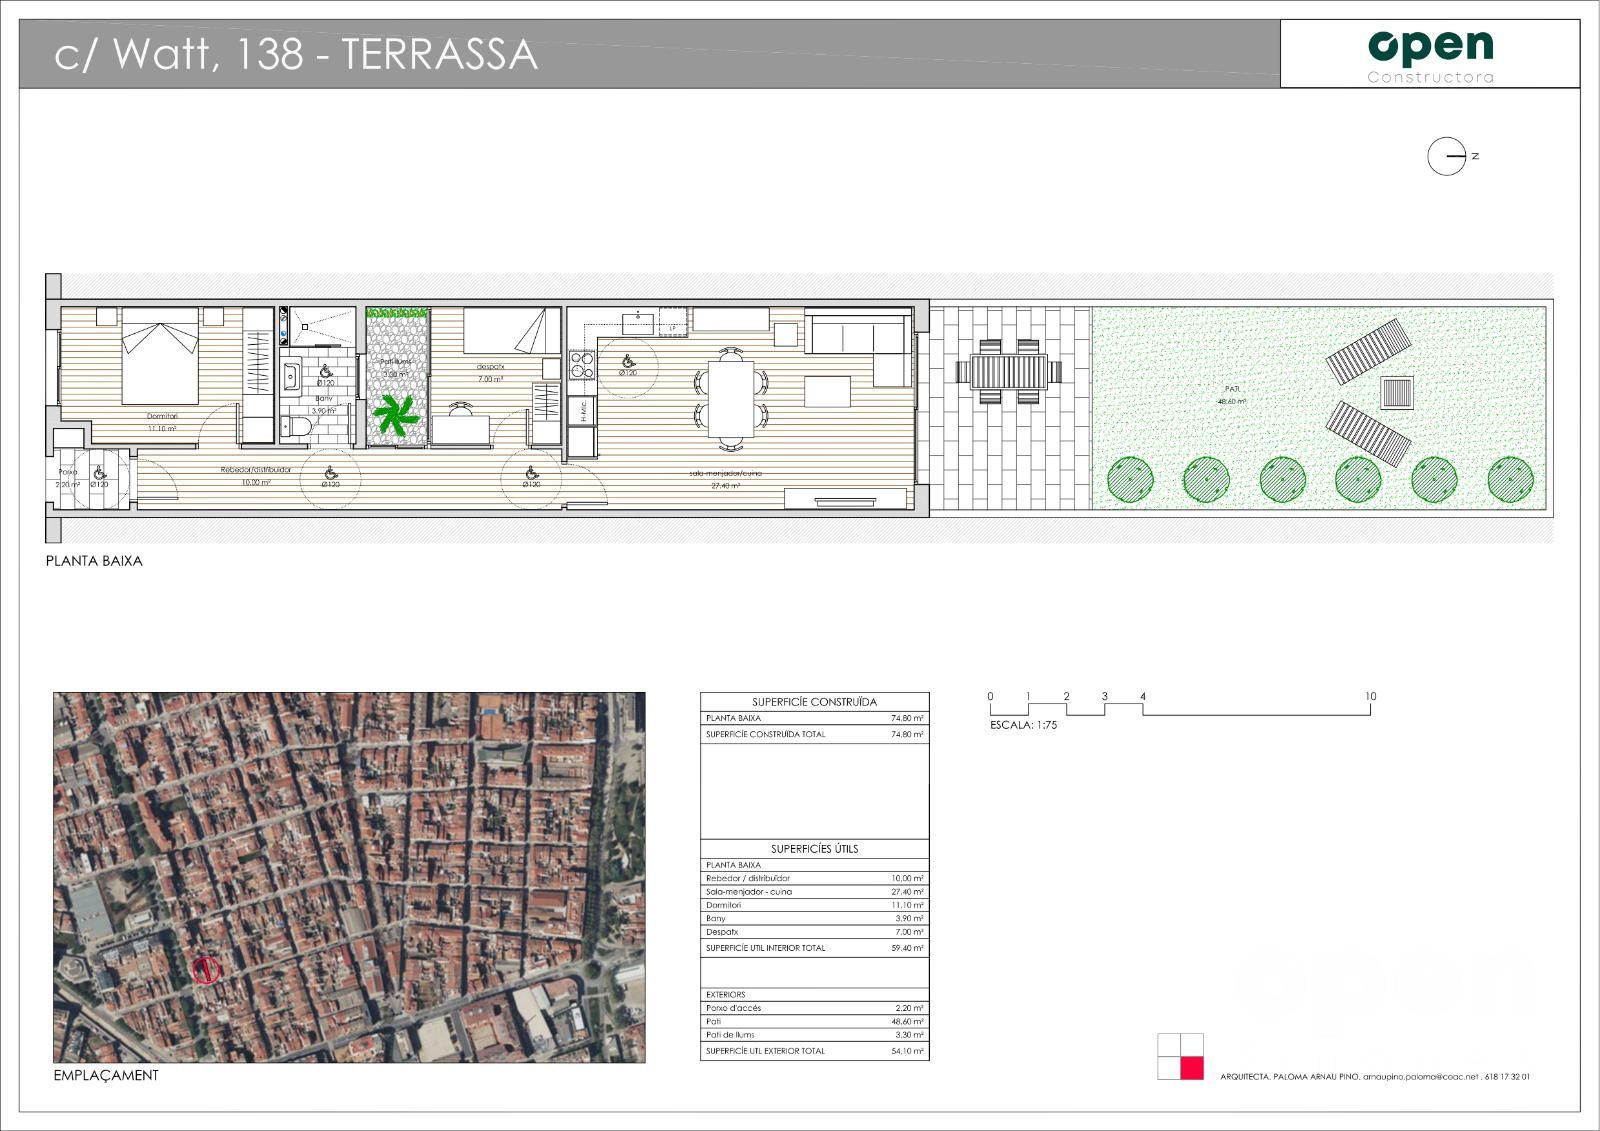Click the double bed in the Dormitori

160,351
